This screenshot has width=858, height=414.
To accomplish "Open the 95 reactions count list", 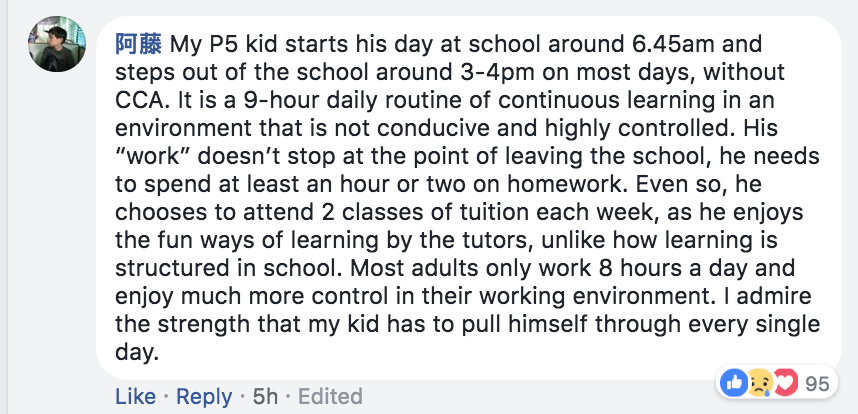I will tap(817, 384).
